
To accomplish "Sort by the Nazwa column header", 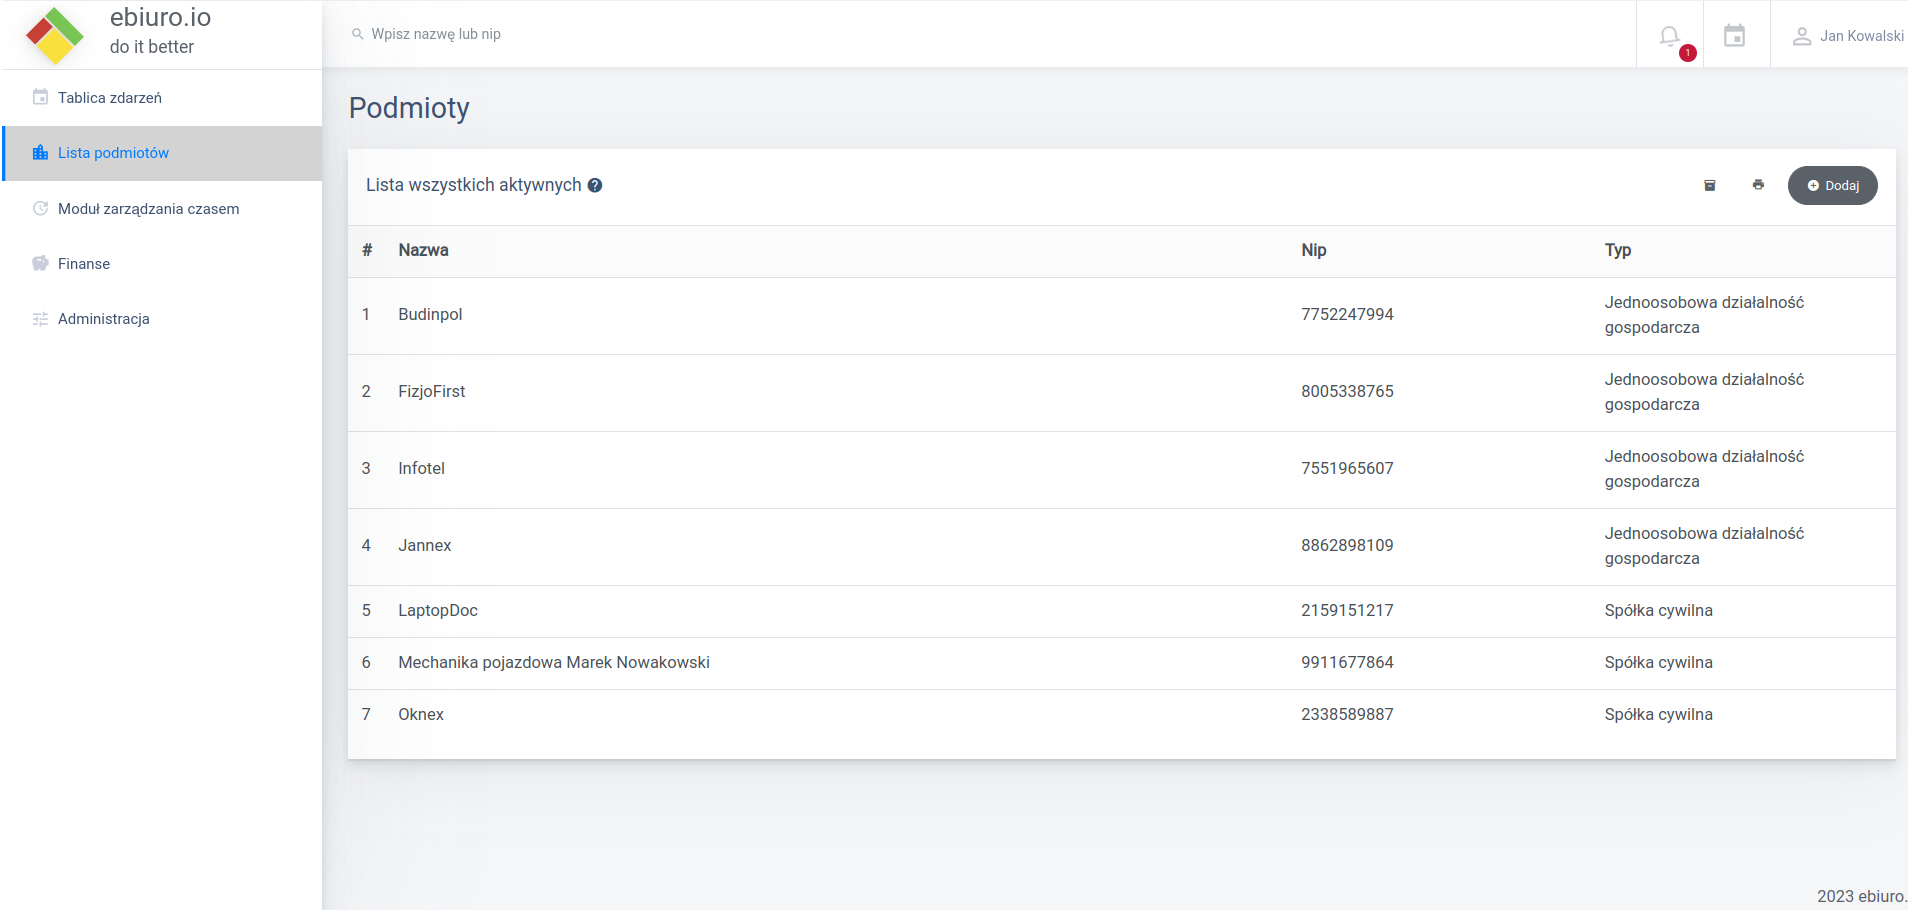I will [423, 251].
